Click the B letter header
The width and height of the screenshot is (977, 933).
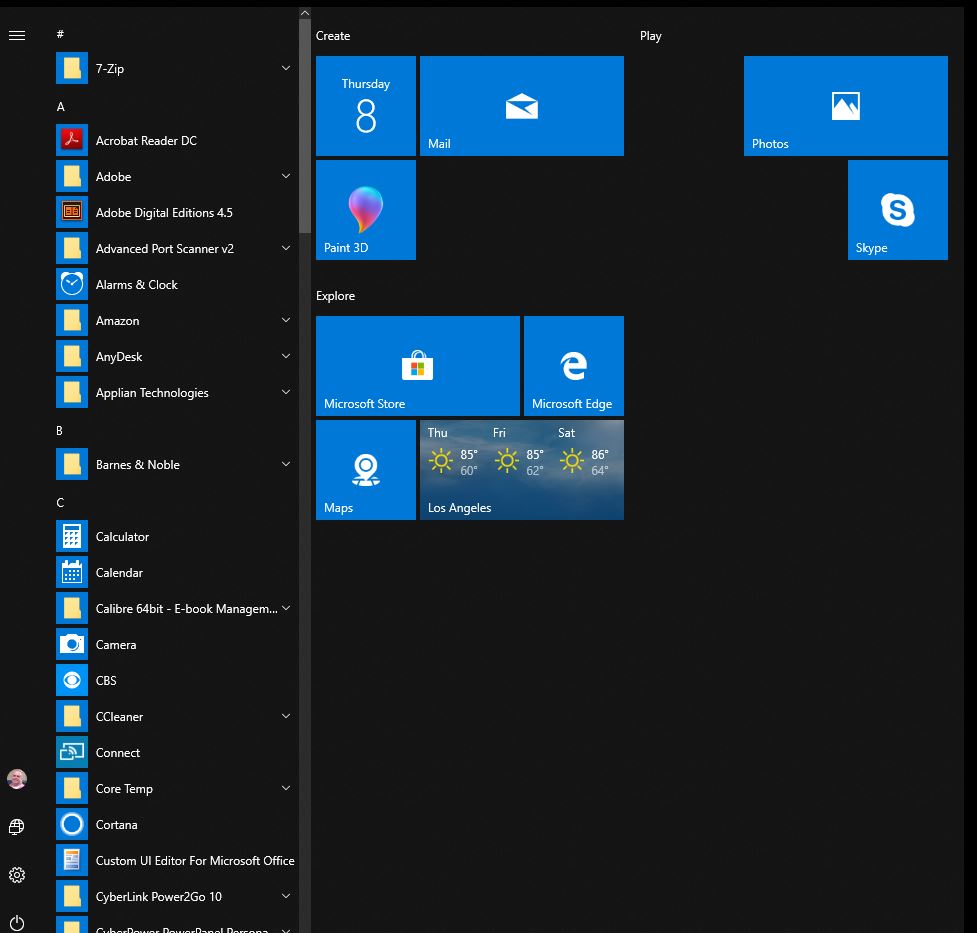[60, 431]
